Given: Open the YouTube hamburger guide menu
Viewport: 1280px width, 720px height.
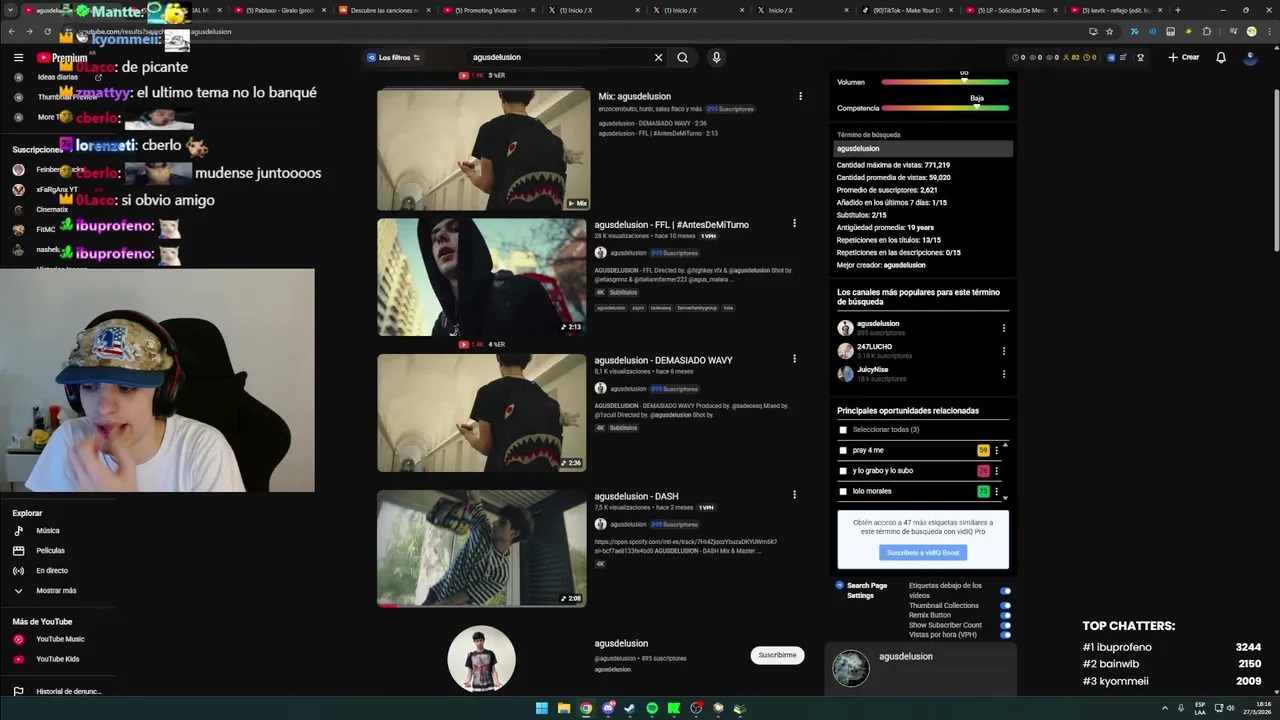Looking at the screenshot, I should [18, 58].
